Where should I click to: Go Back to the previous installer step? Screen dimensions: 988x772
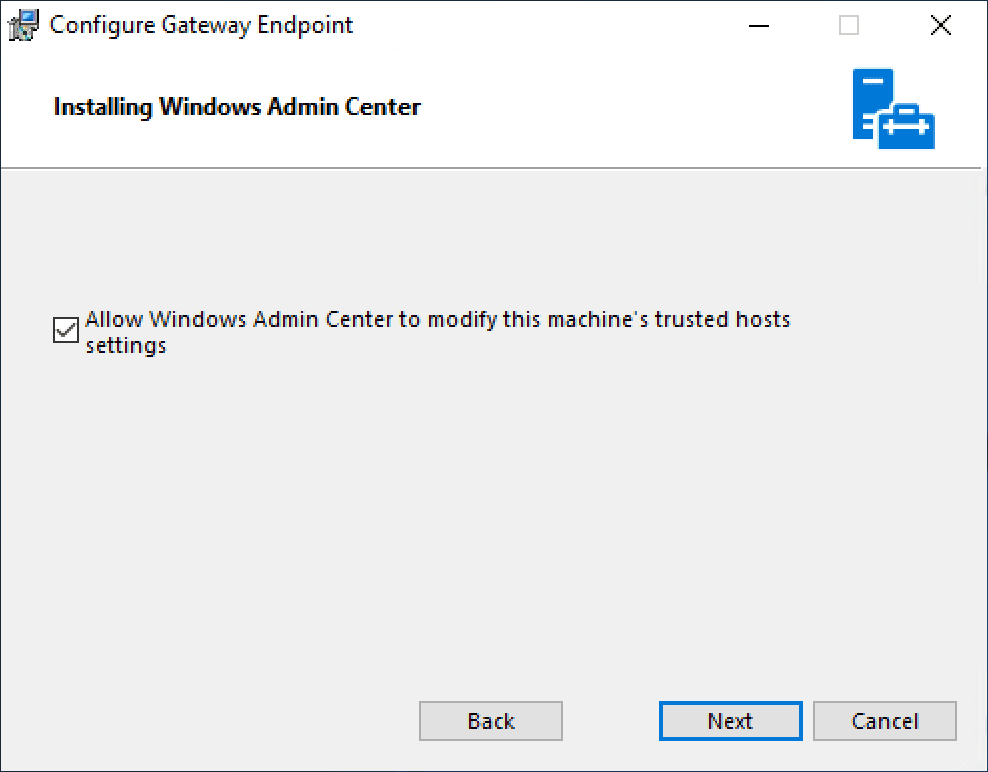tap(491, 721)
